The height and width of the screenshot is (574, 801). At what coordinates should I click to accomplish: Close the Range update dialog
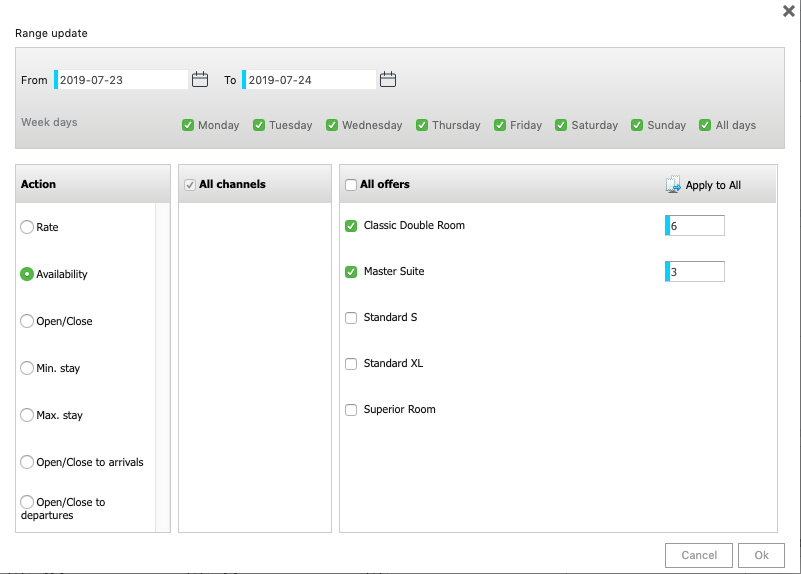point(789,11)
